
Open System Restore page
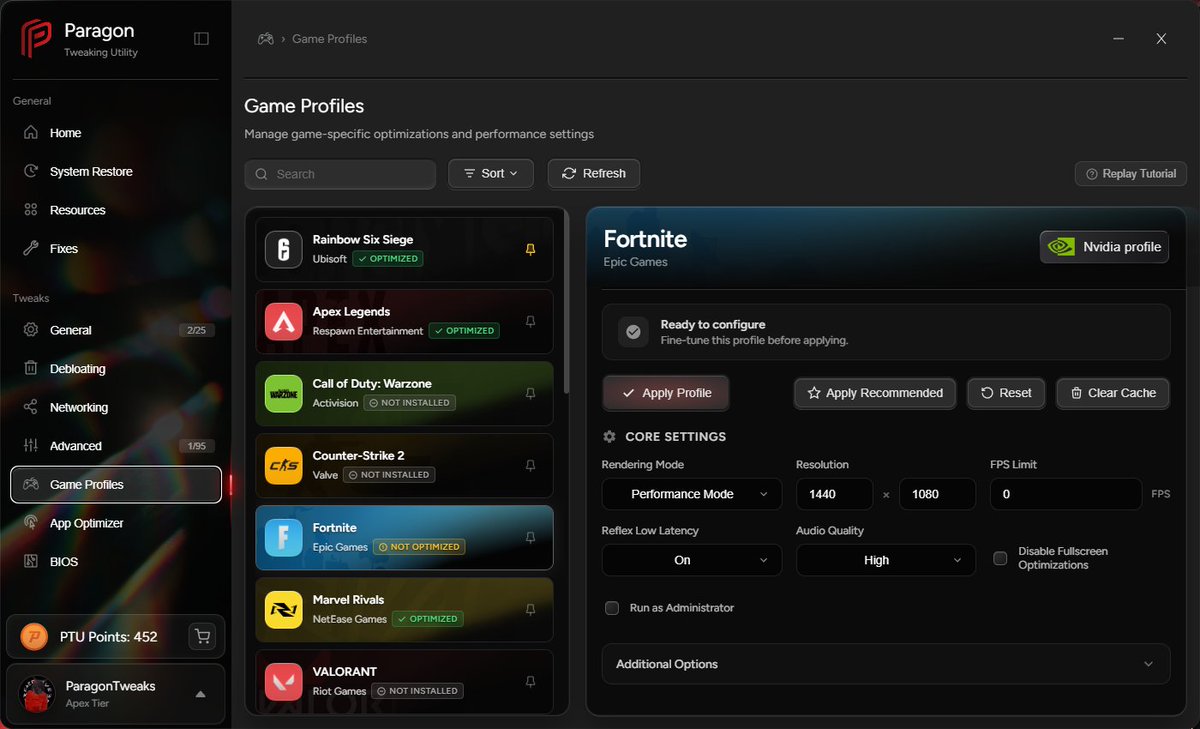(x=116, y=172)
